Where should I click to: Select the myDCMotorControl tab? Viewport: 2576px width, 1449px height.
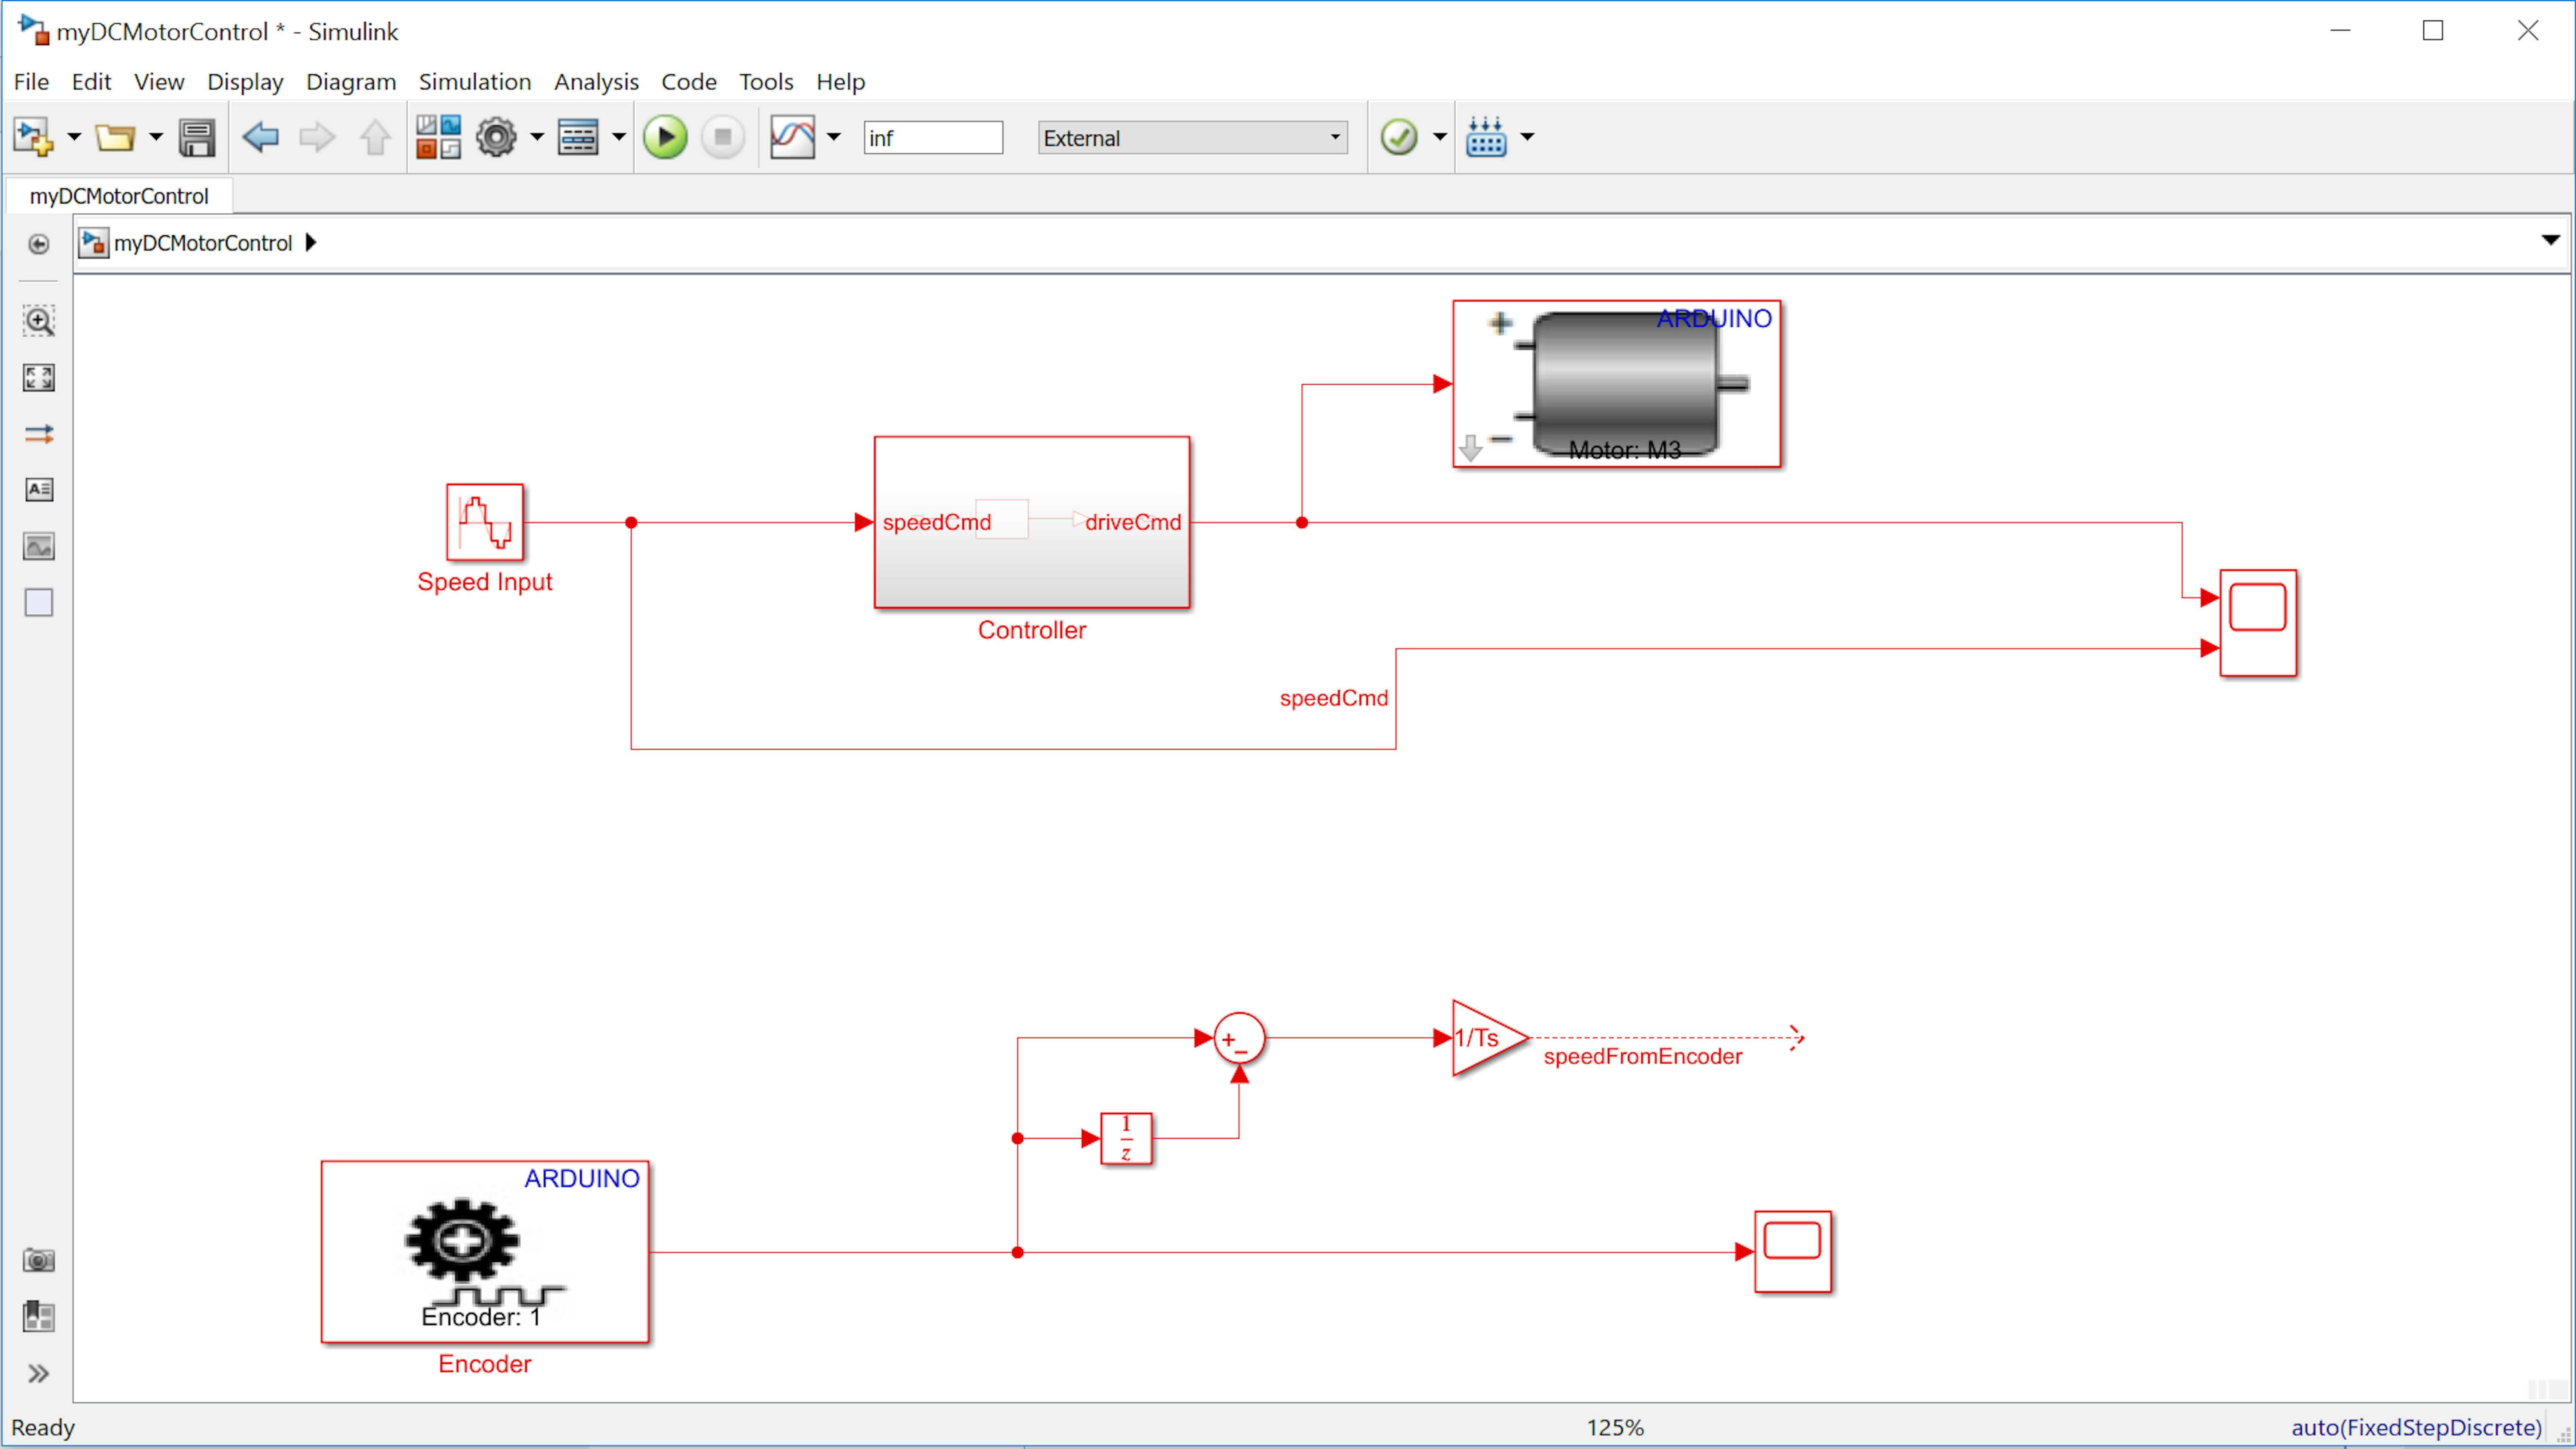coord(119,196)
